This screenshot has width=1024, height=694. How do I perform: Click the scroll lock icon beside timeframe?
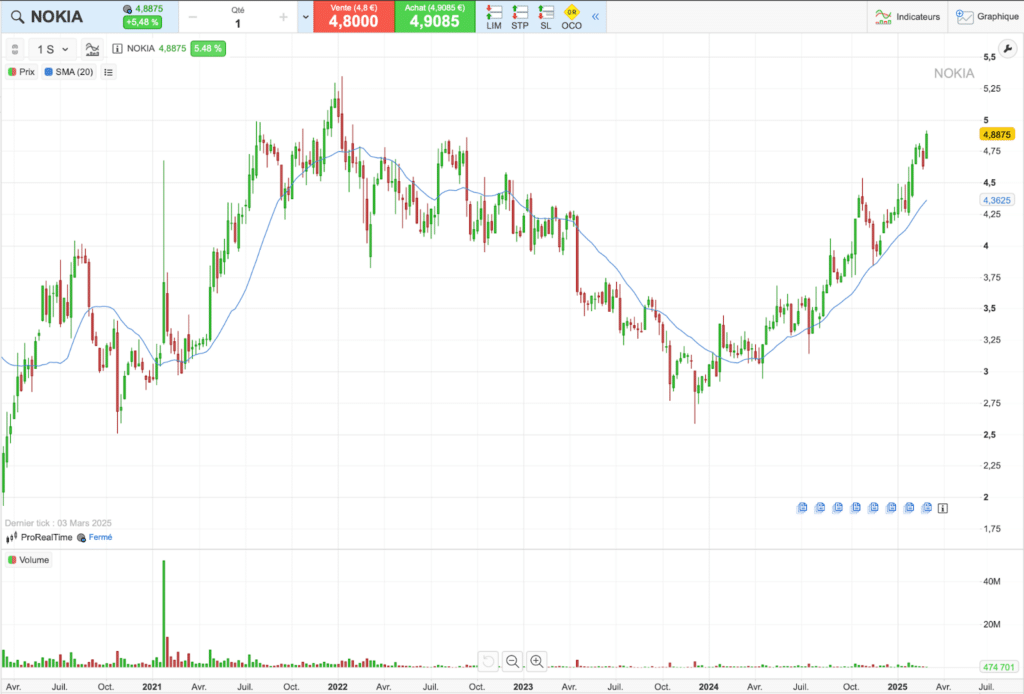(x=15, y=49)
